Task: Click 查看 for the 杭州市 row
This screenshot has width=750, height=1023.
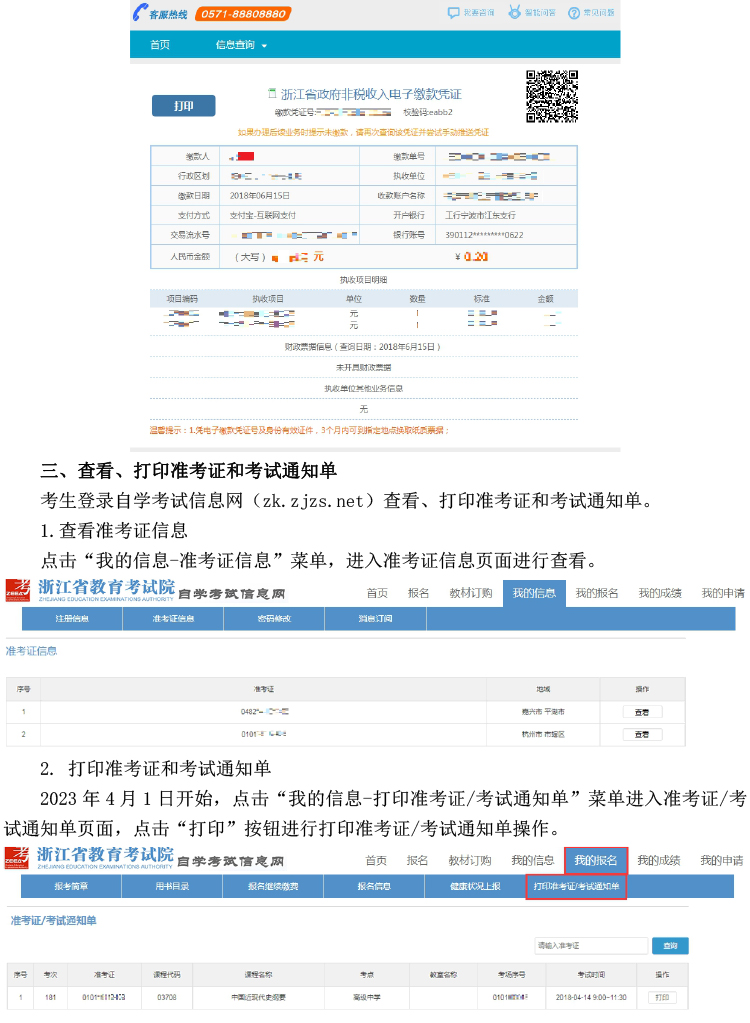Action: pyautogui.click(x=642, y=735)
